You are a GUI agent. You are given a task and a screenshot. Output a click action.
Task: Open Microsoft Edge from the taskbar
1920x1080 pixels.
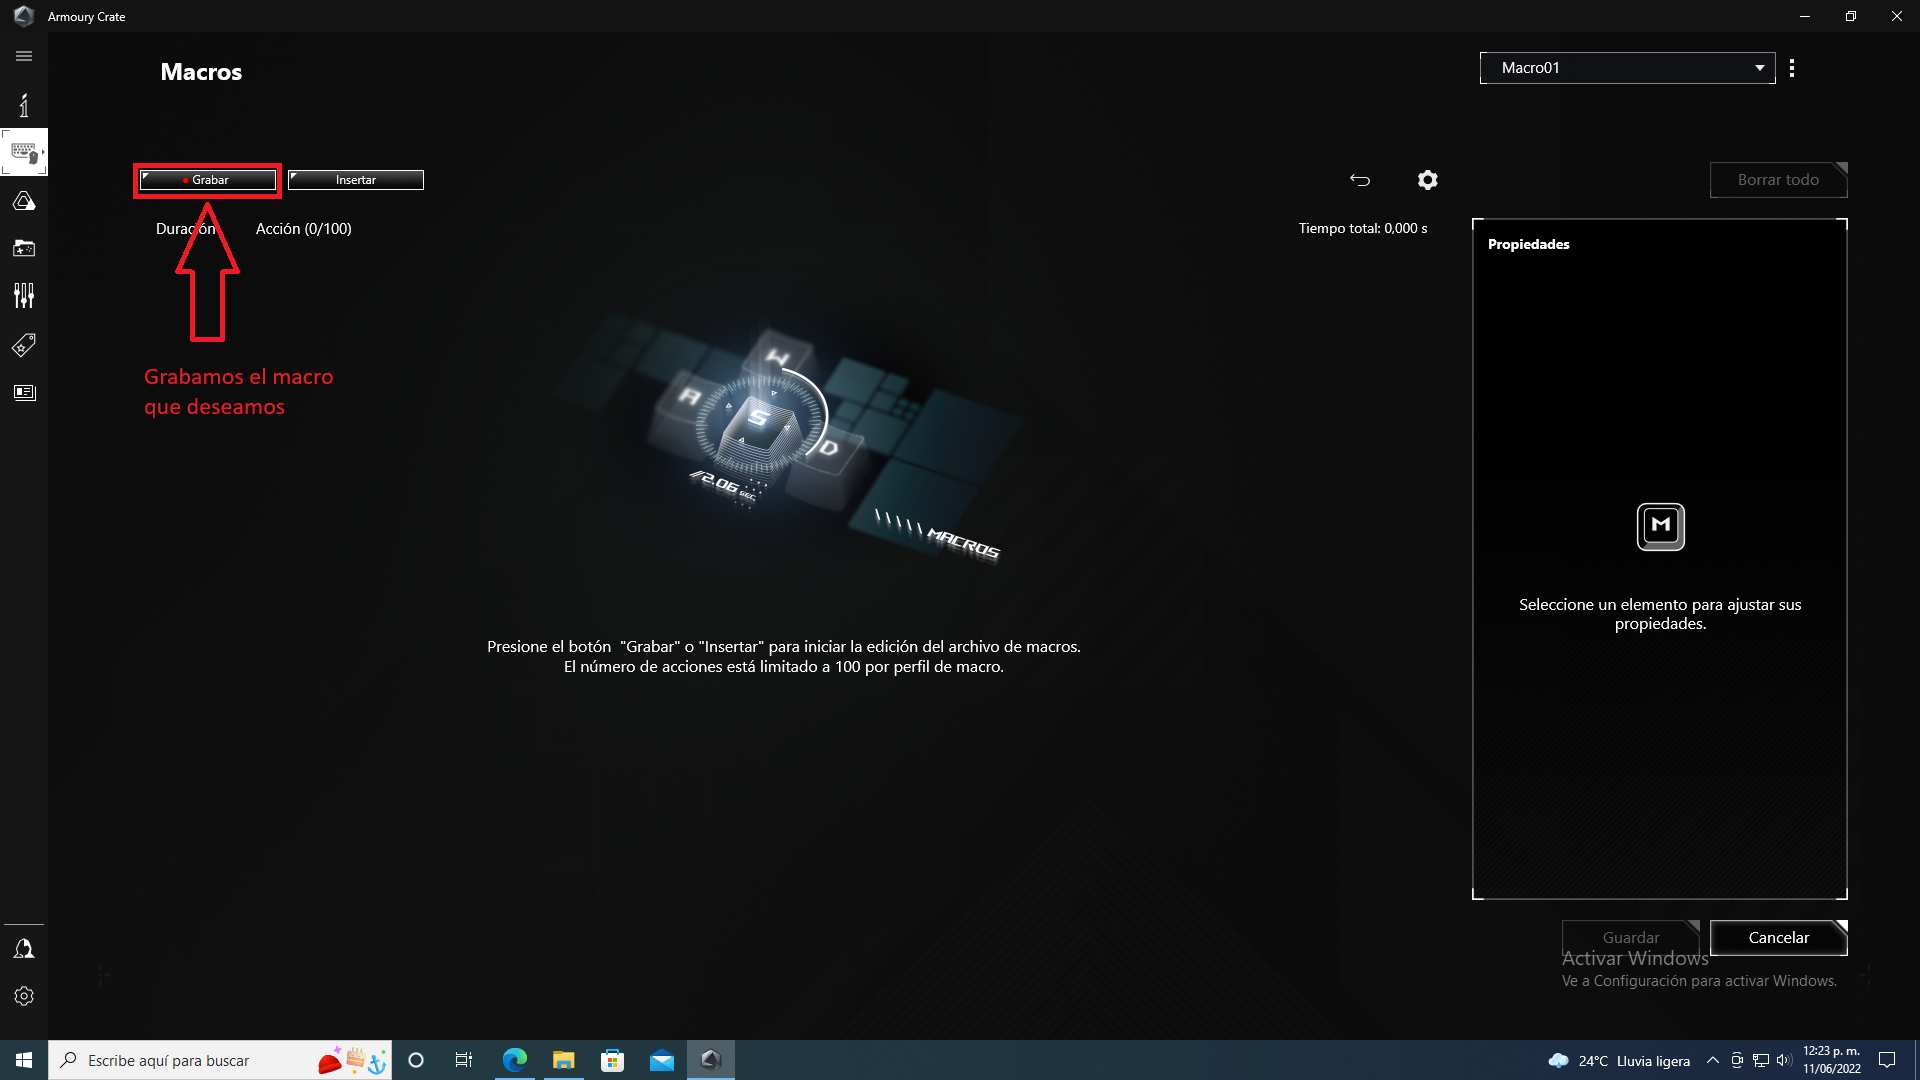[515, 1060]
